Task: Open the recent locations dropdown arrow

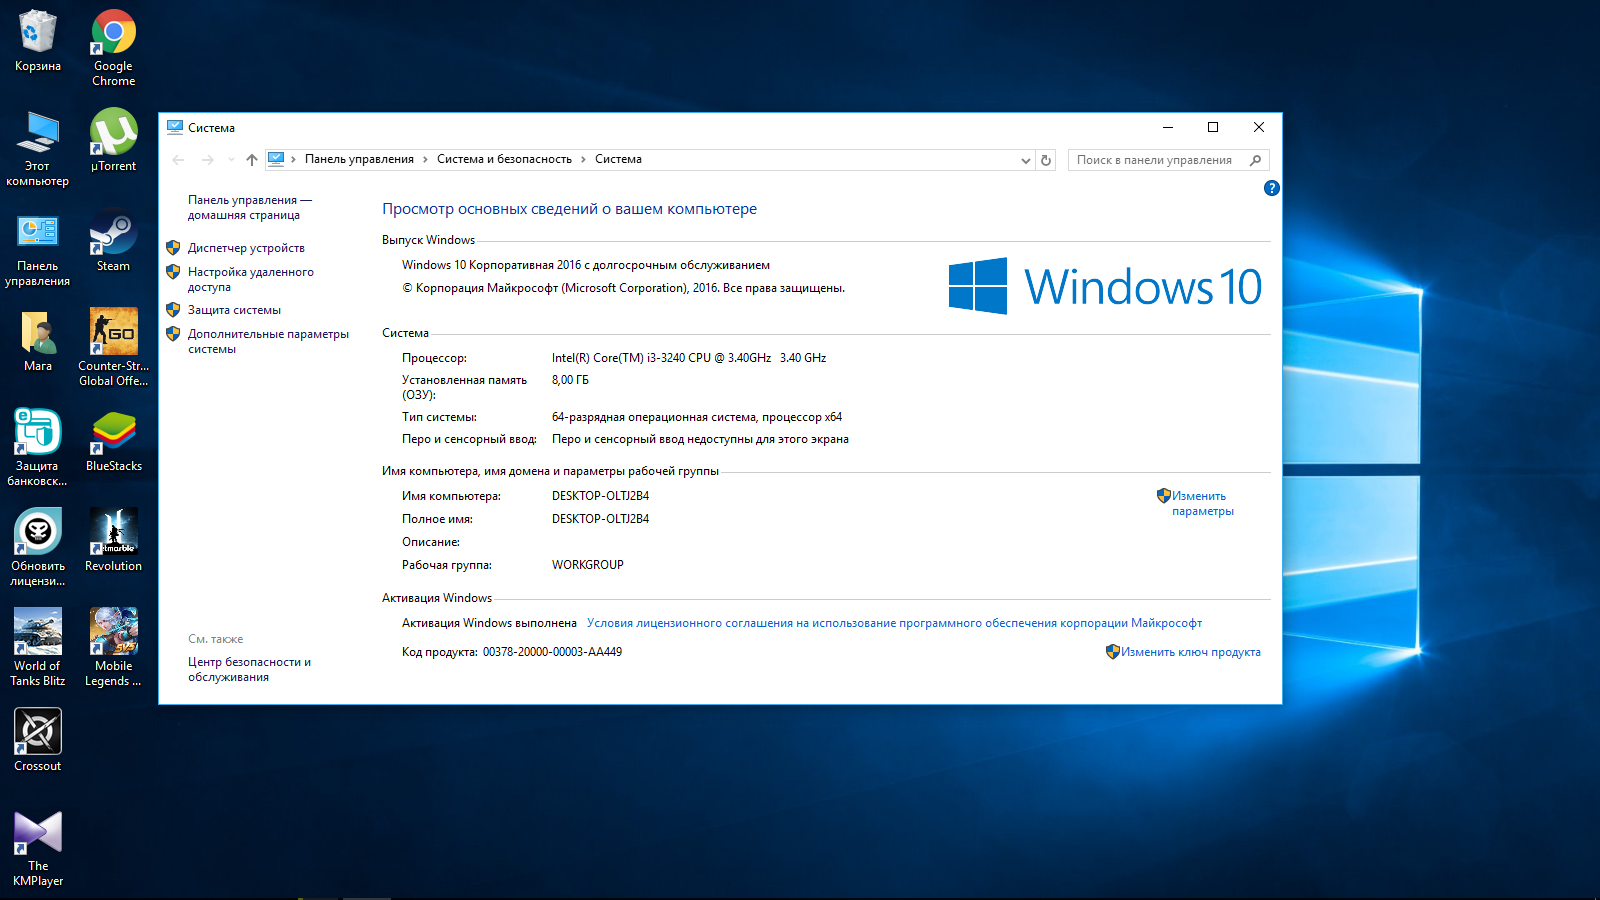Action: [x=231, y=160]
